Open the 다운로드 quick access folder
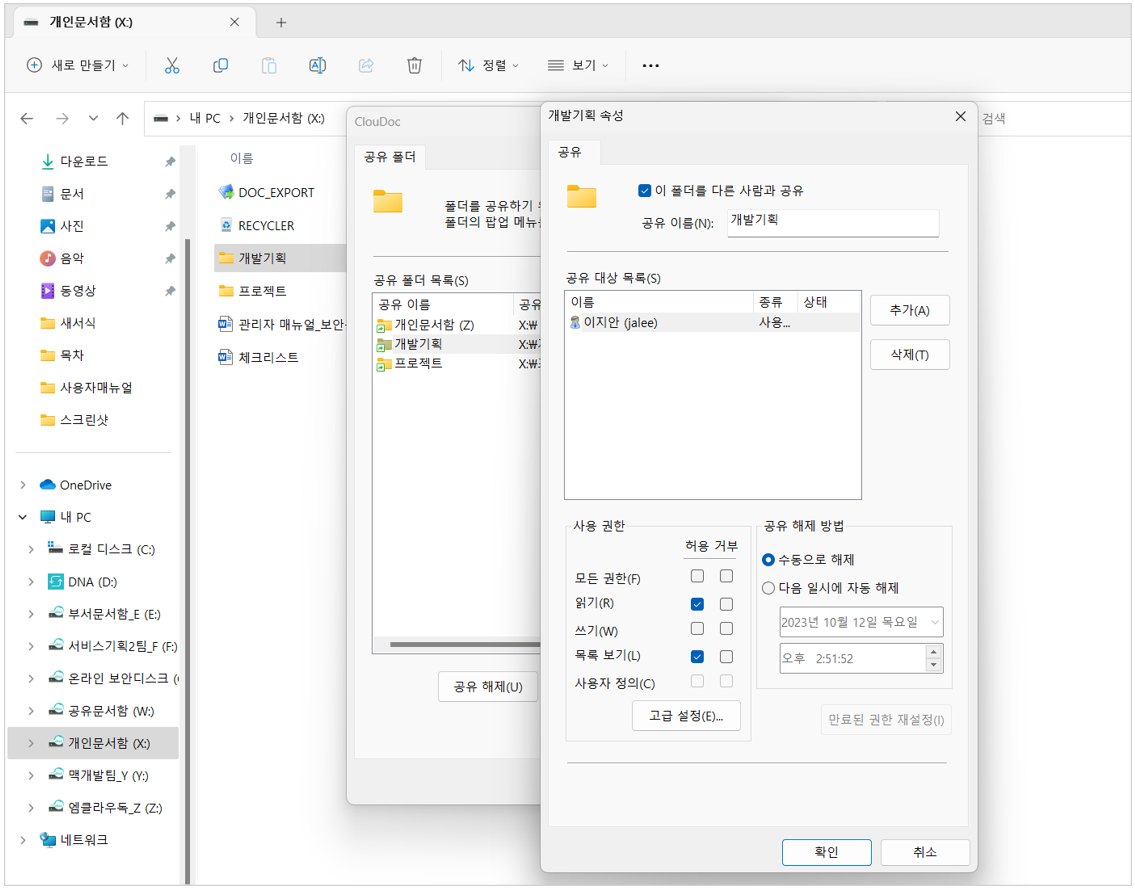Image resolution: width=1135 pixels, height=888 pixels. pos(84,161)
